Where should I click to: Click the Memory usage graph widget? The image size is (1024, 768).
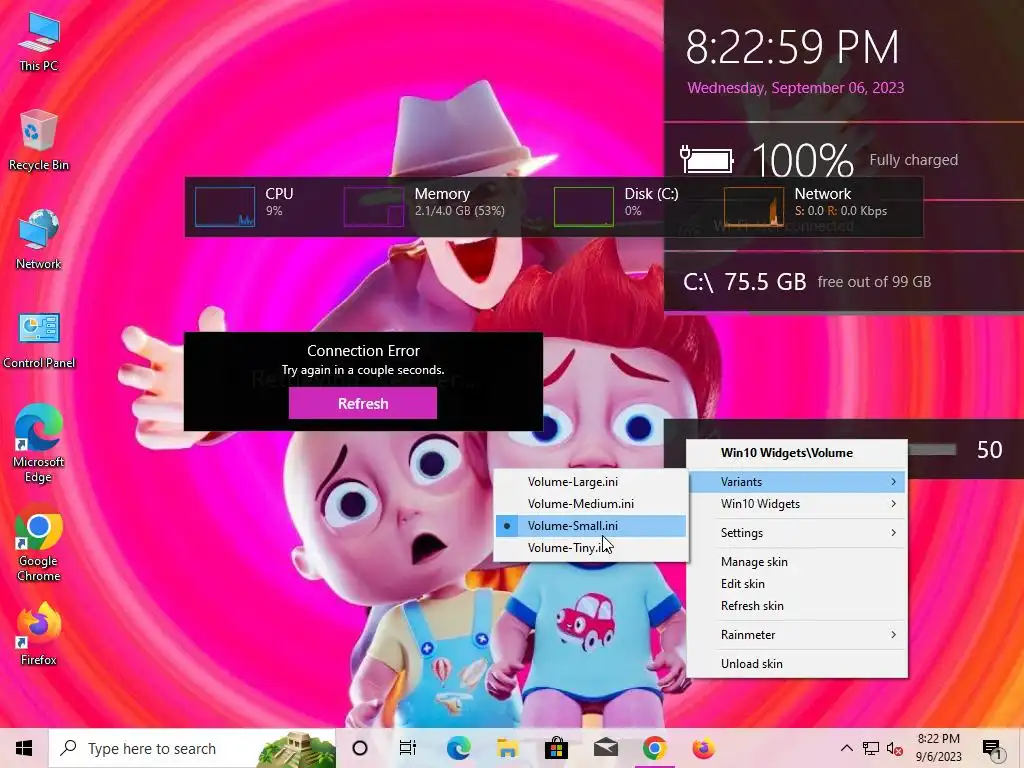click(374, 206)
